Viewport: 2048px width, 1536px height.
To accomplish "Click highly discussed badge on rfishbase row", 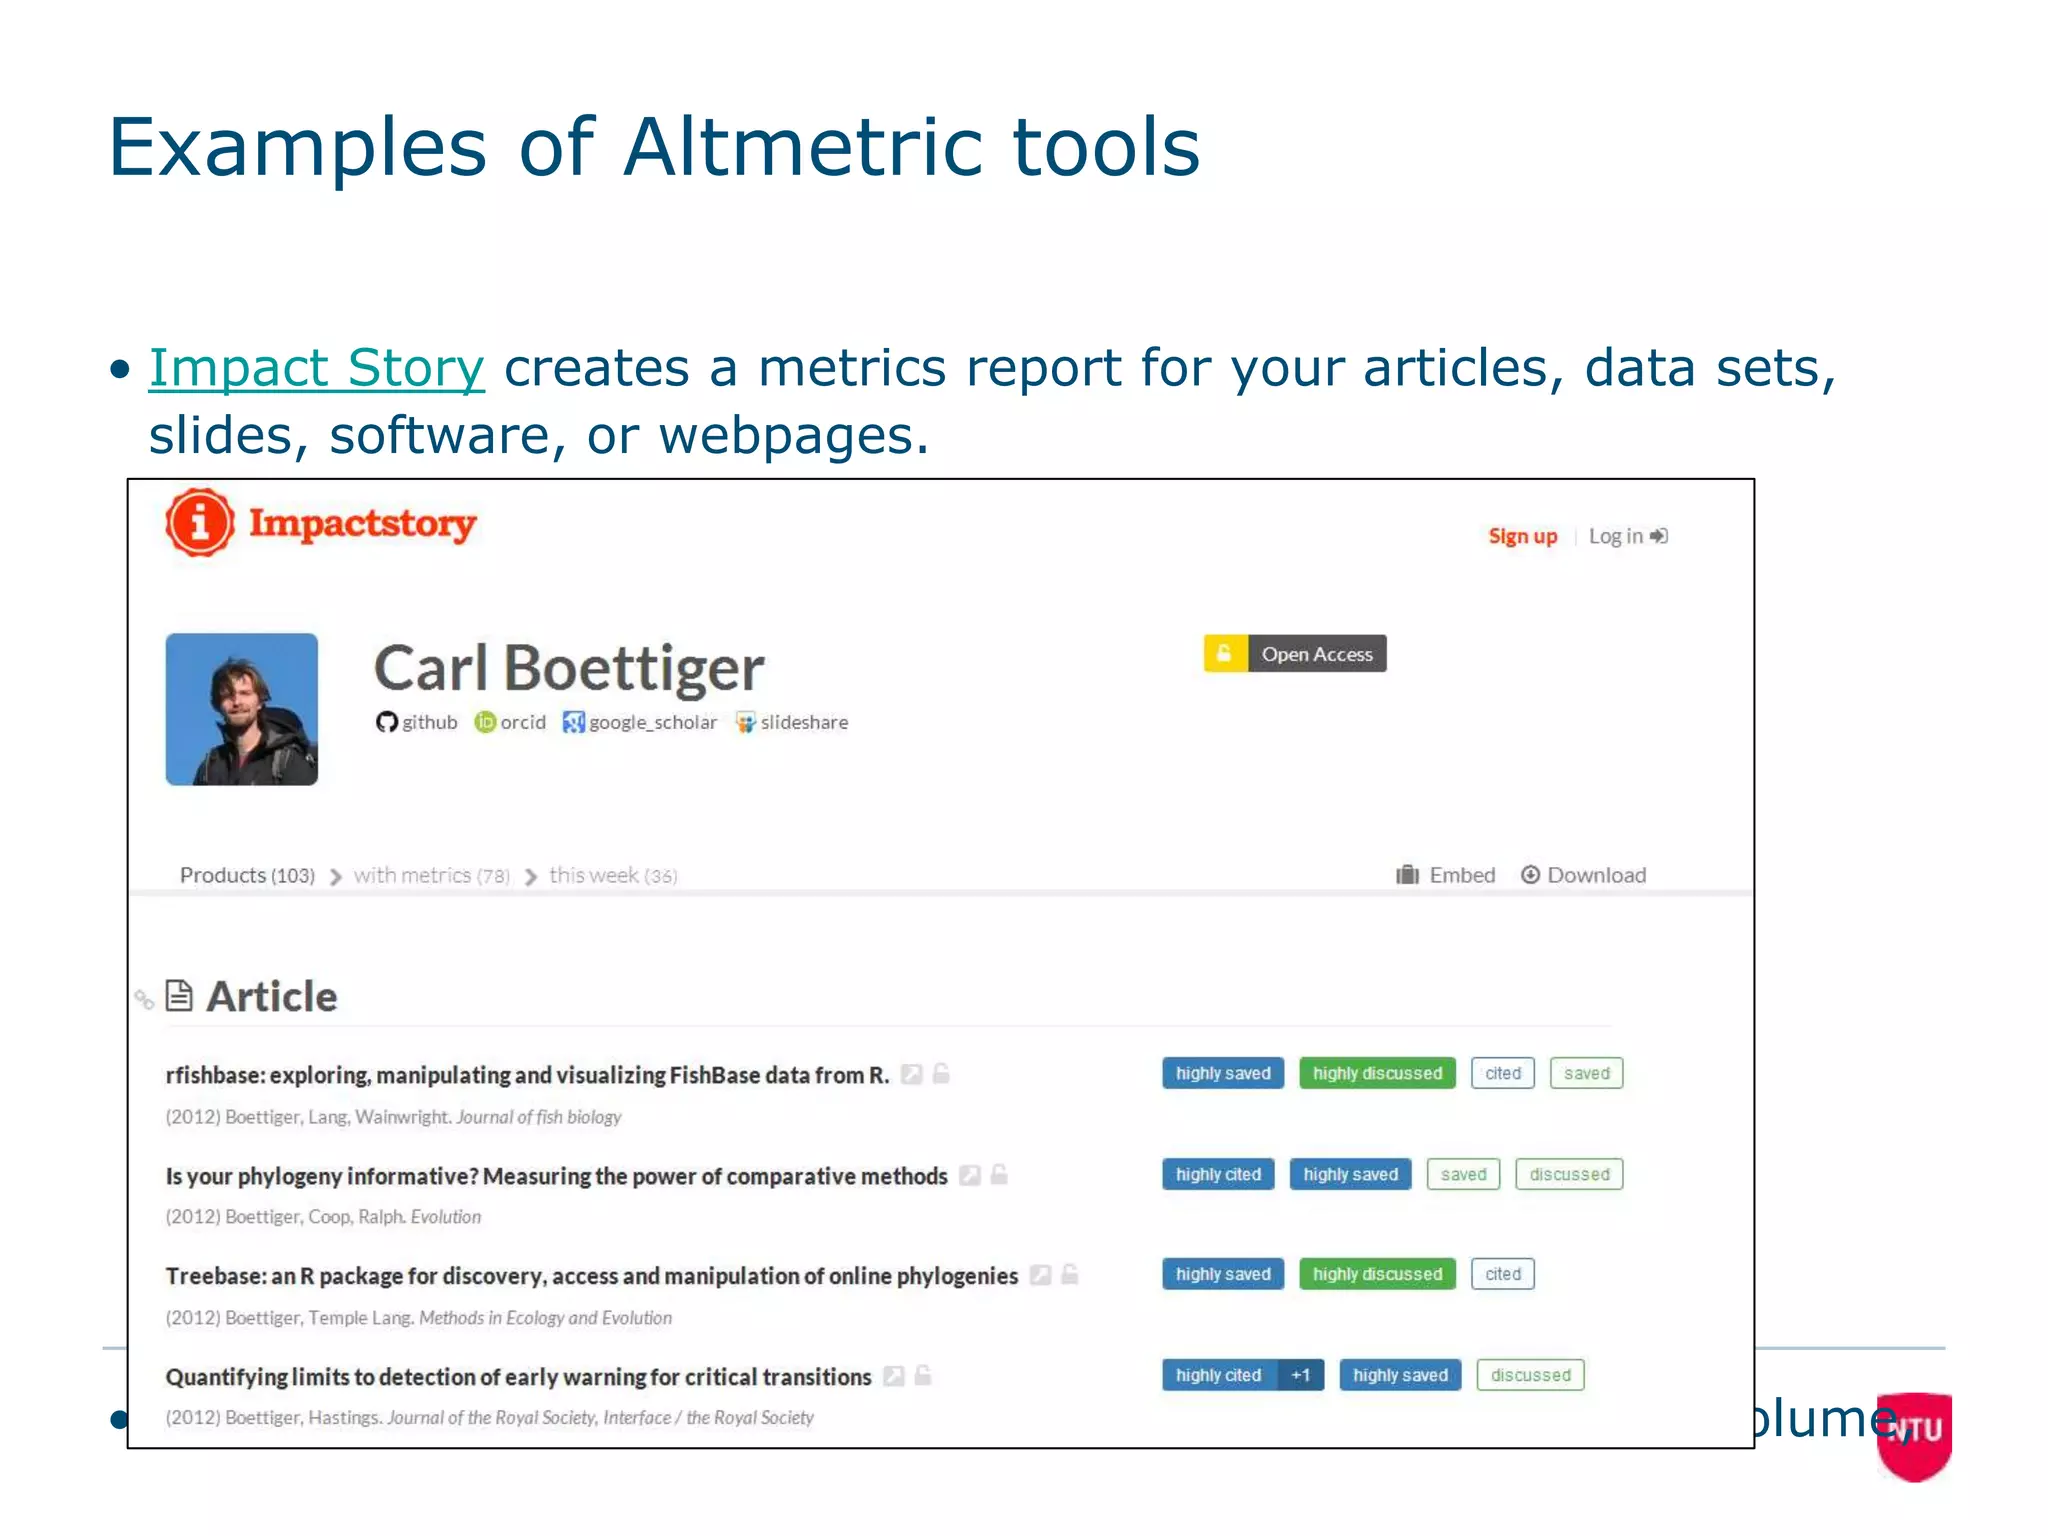I will click(x=1377, y=1073).
